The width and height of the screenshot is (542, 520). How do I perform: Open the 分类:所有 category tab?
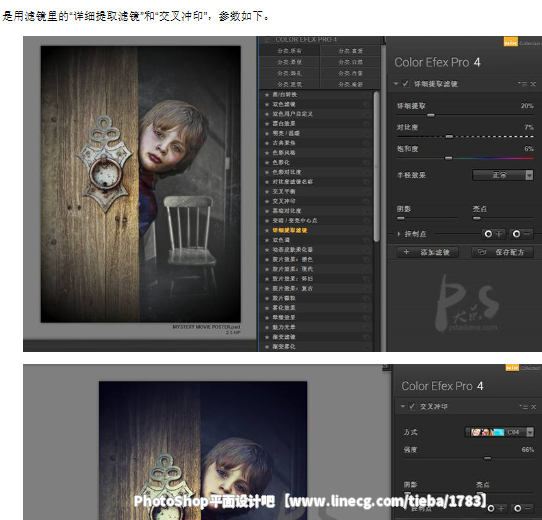pos(289,51)
